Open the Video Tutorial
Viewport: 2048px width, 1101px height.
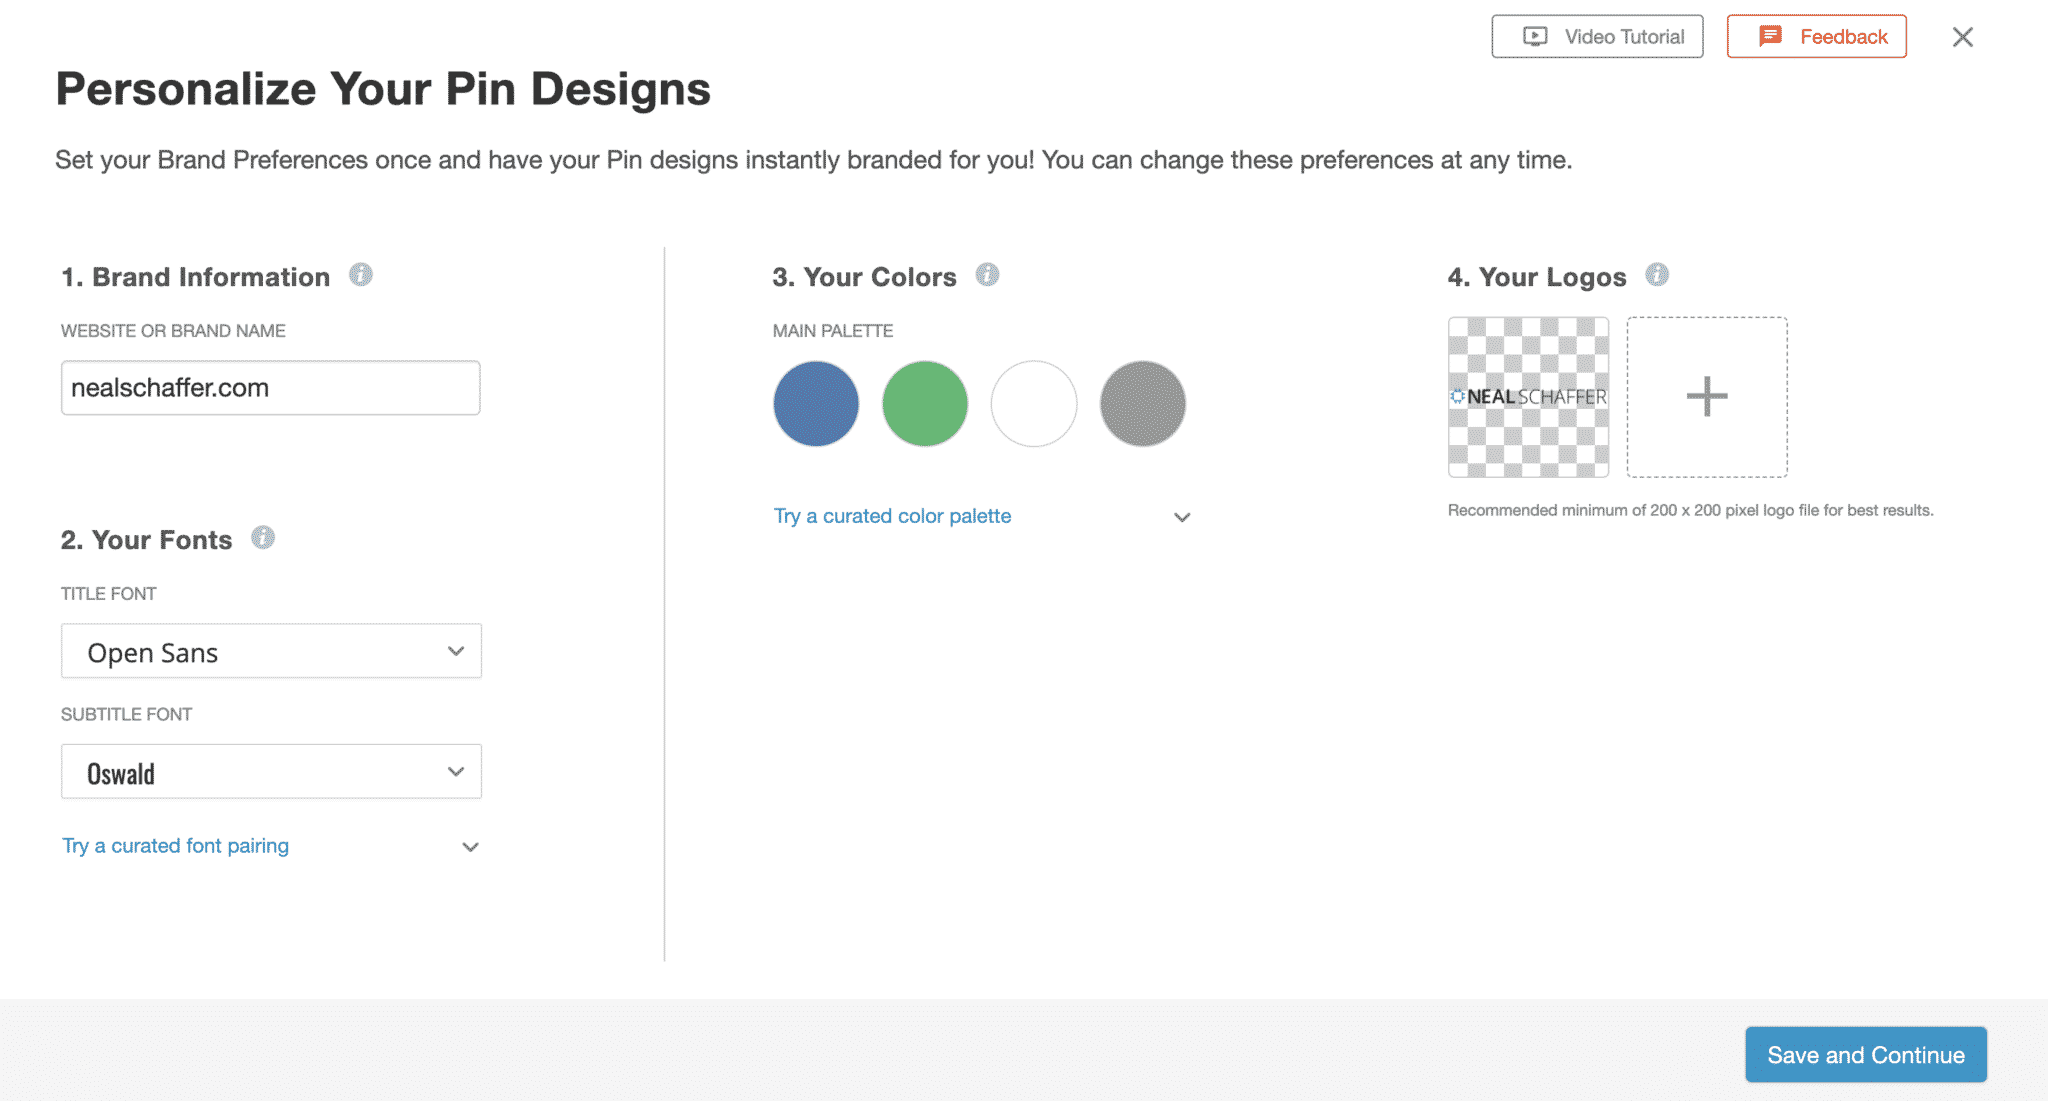pyautogui.click(x=1597, y=37)
